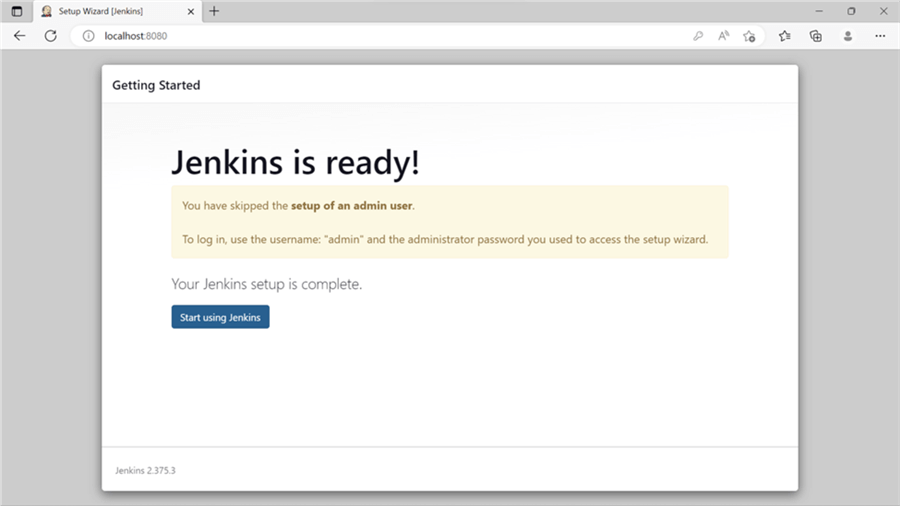
Task: Click the 'Jenkins 2.375.3' version text
Action: (145, 470)
